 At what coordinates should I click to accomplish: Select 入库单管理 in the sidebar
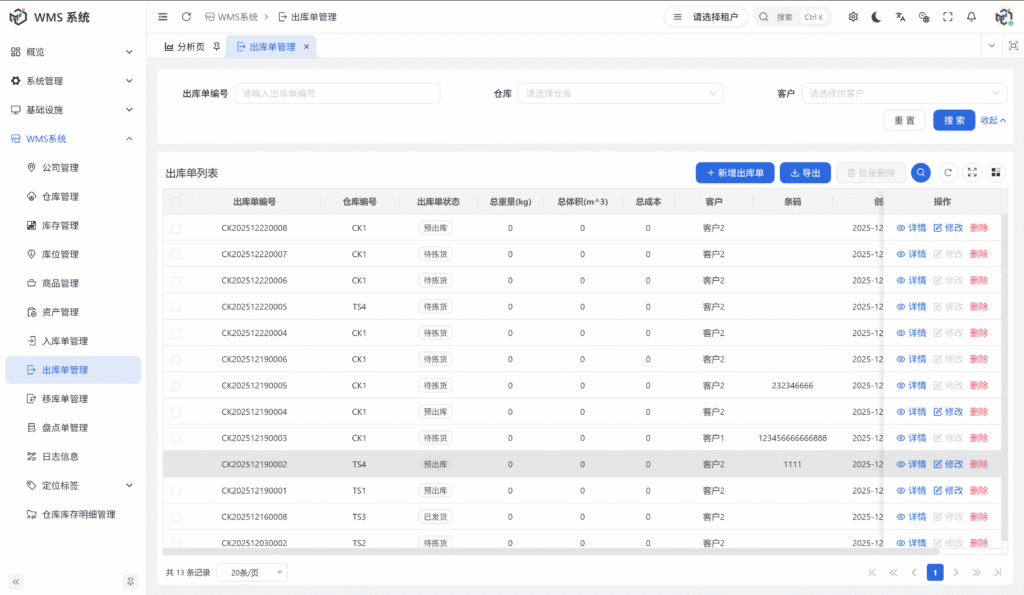[x=64, y=340]
